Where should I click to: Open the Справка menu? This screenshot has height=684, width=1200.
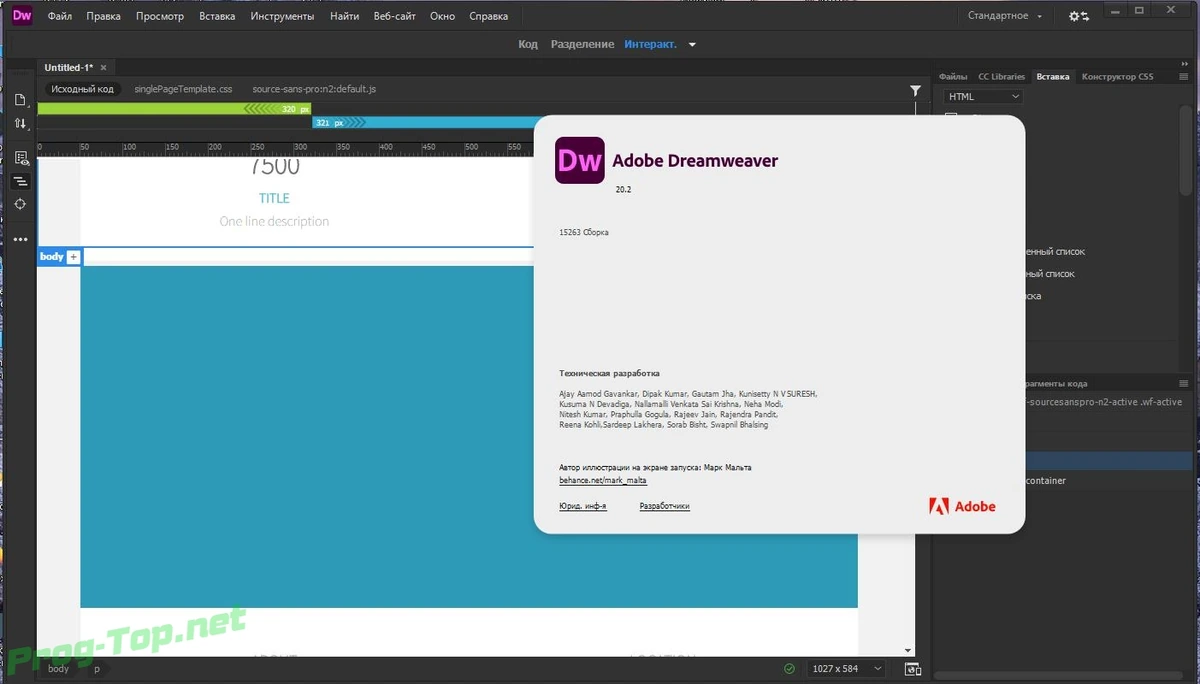487,16
